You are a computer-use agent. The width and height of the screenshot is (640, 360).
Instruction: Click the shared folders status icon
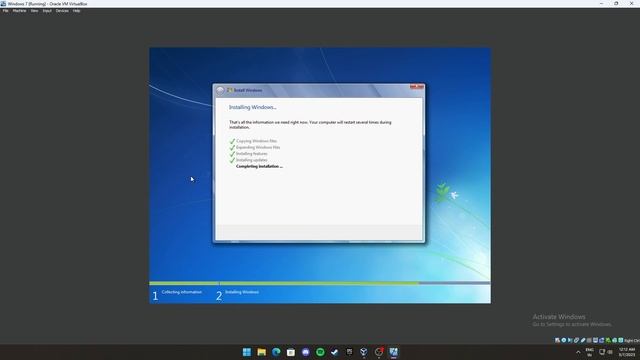point(589,340)
